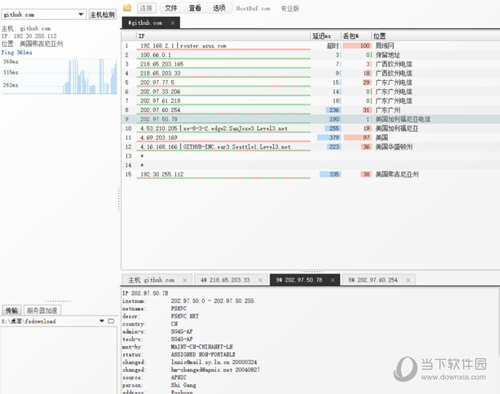Click the mnt-by value MAINT-CN-CHINANET-LN
Viewport: 500px width, 394px height.
pos(202,347)
